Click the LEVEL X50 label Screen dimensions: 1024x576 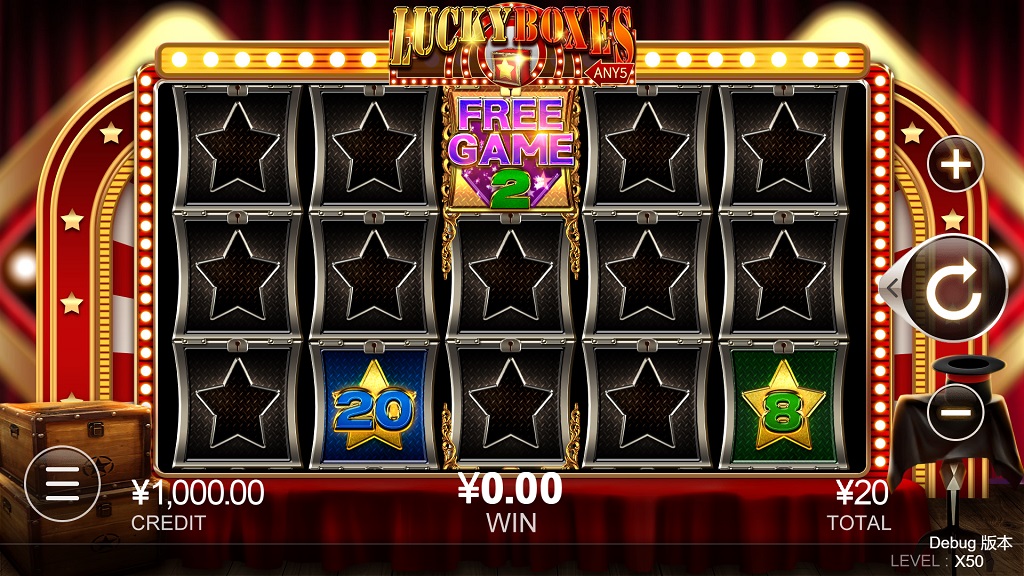[x=936, y=561]
